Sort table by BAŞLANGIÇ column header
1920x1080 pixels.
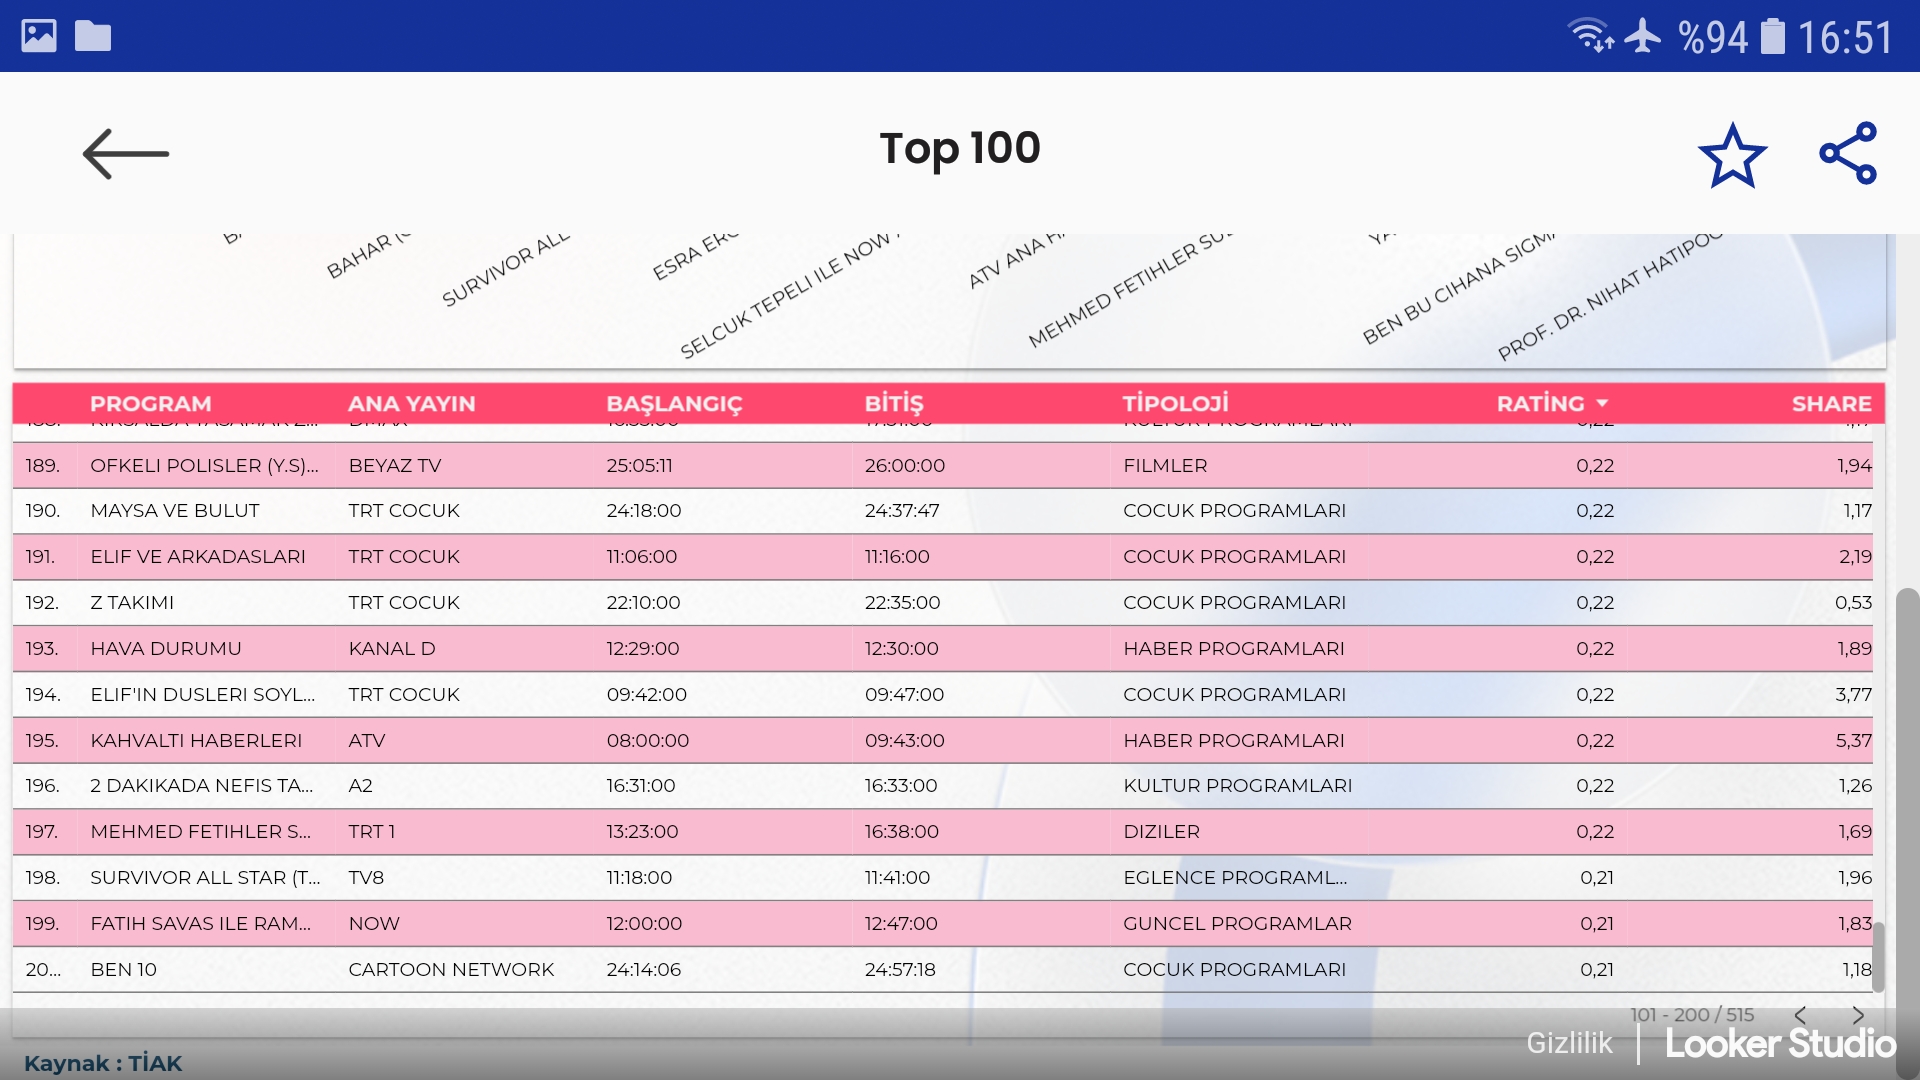[x=674, y=403]
